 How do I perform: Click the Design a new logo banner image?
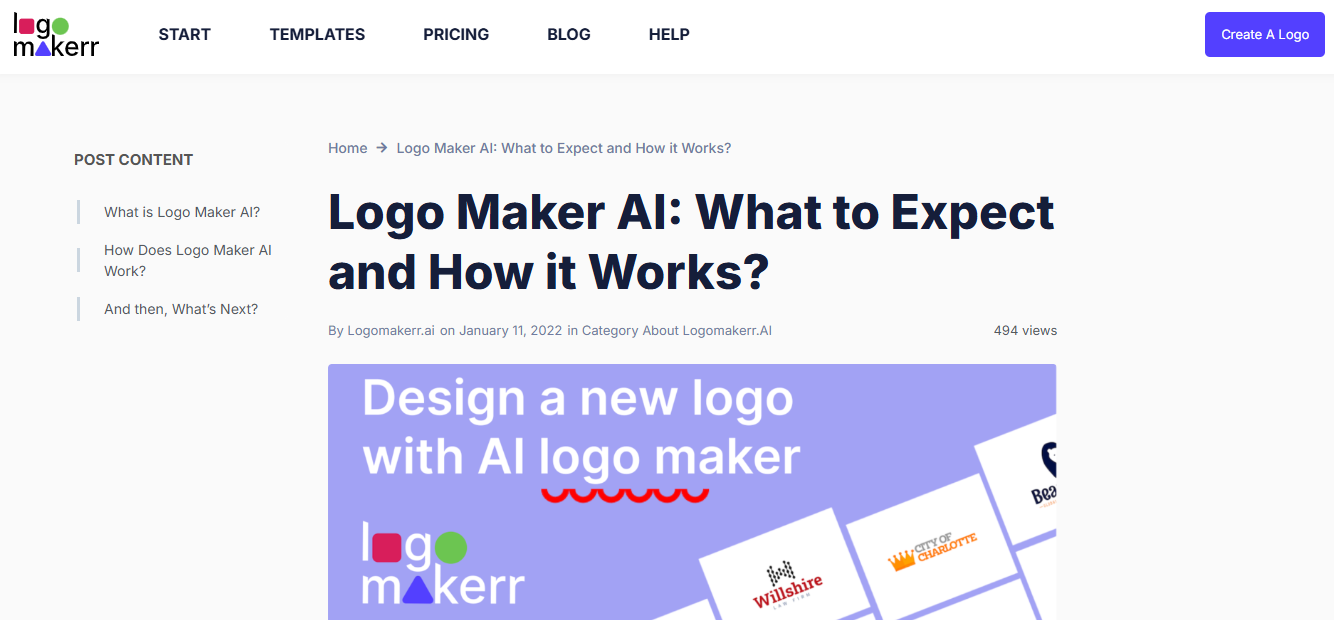(x=692, y=492)
